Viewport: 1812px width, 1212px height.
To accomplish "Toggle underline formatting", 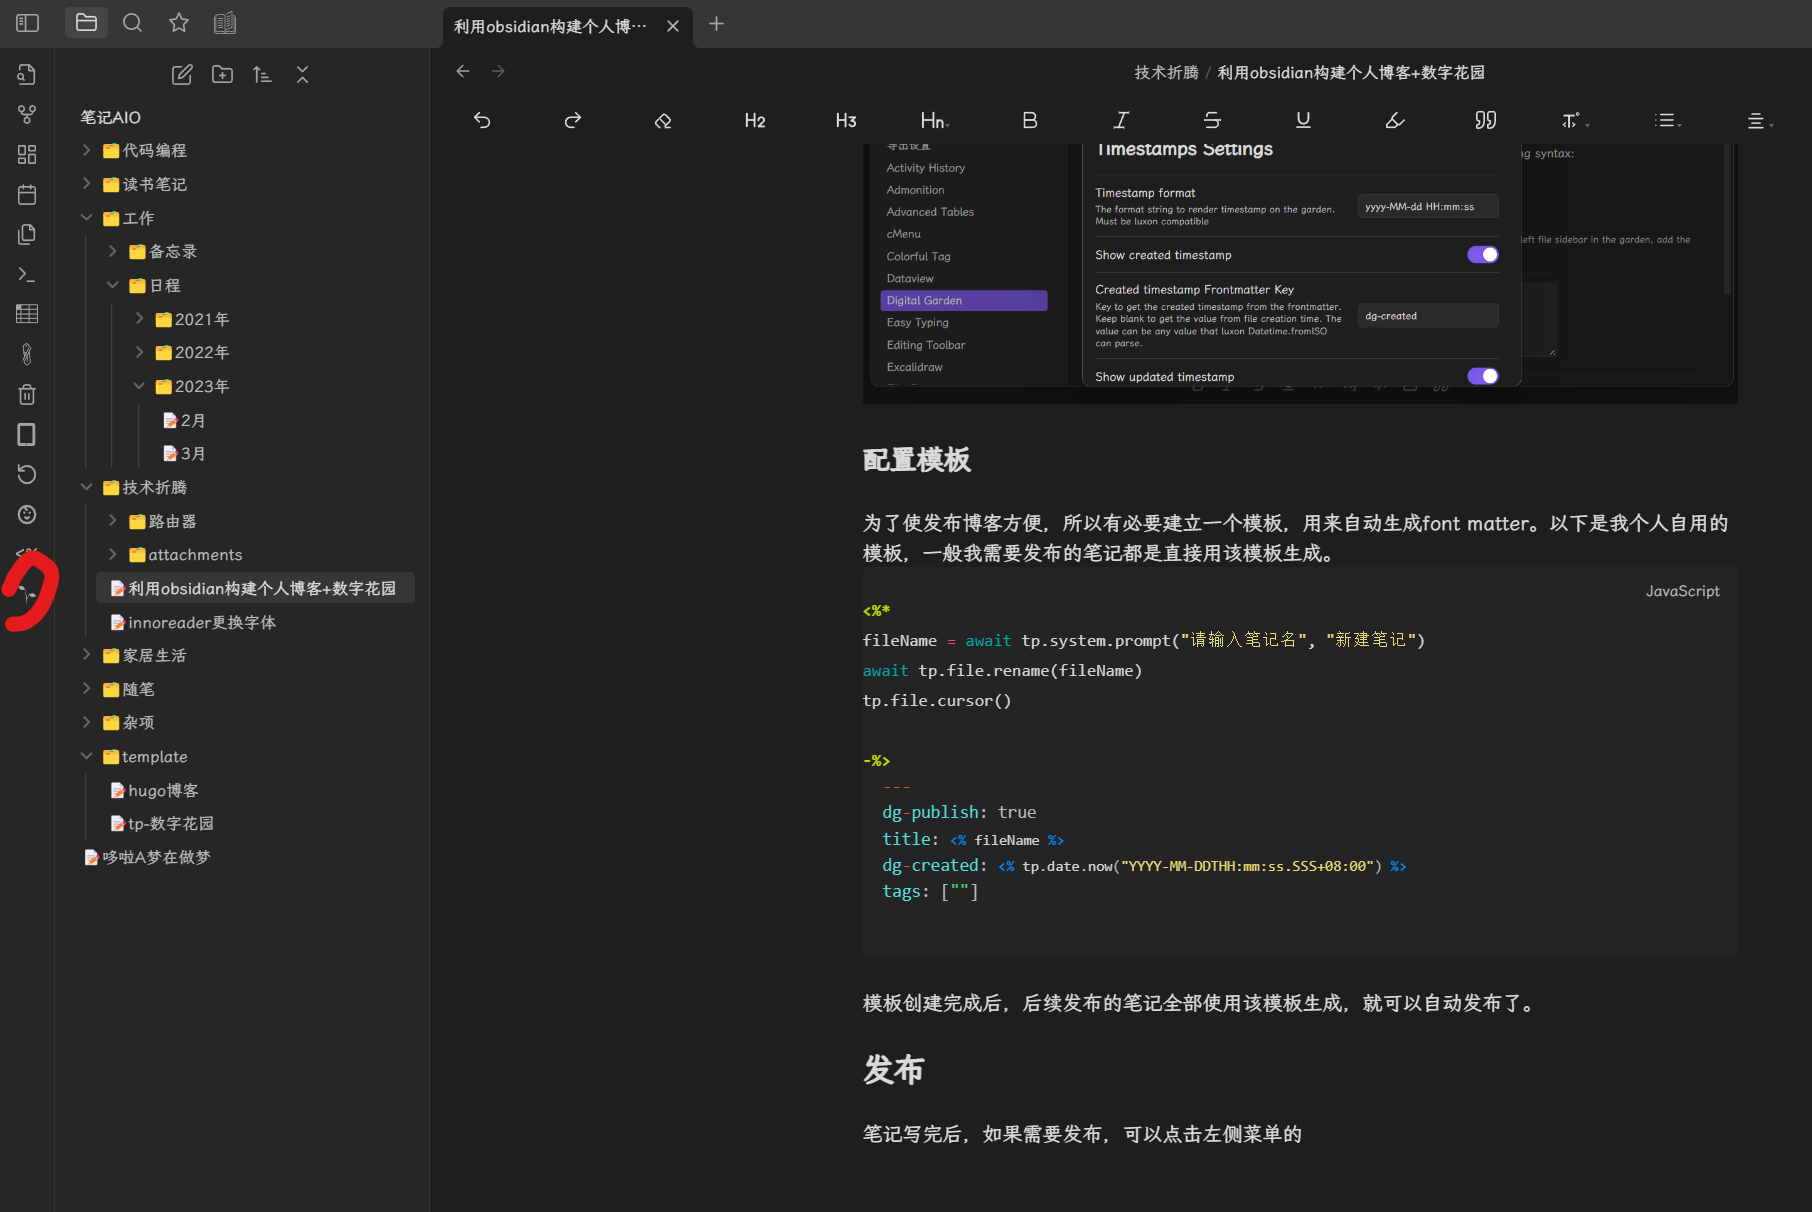I will pos(1303,120).
